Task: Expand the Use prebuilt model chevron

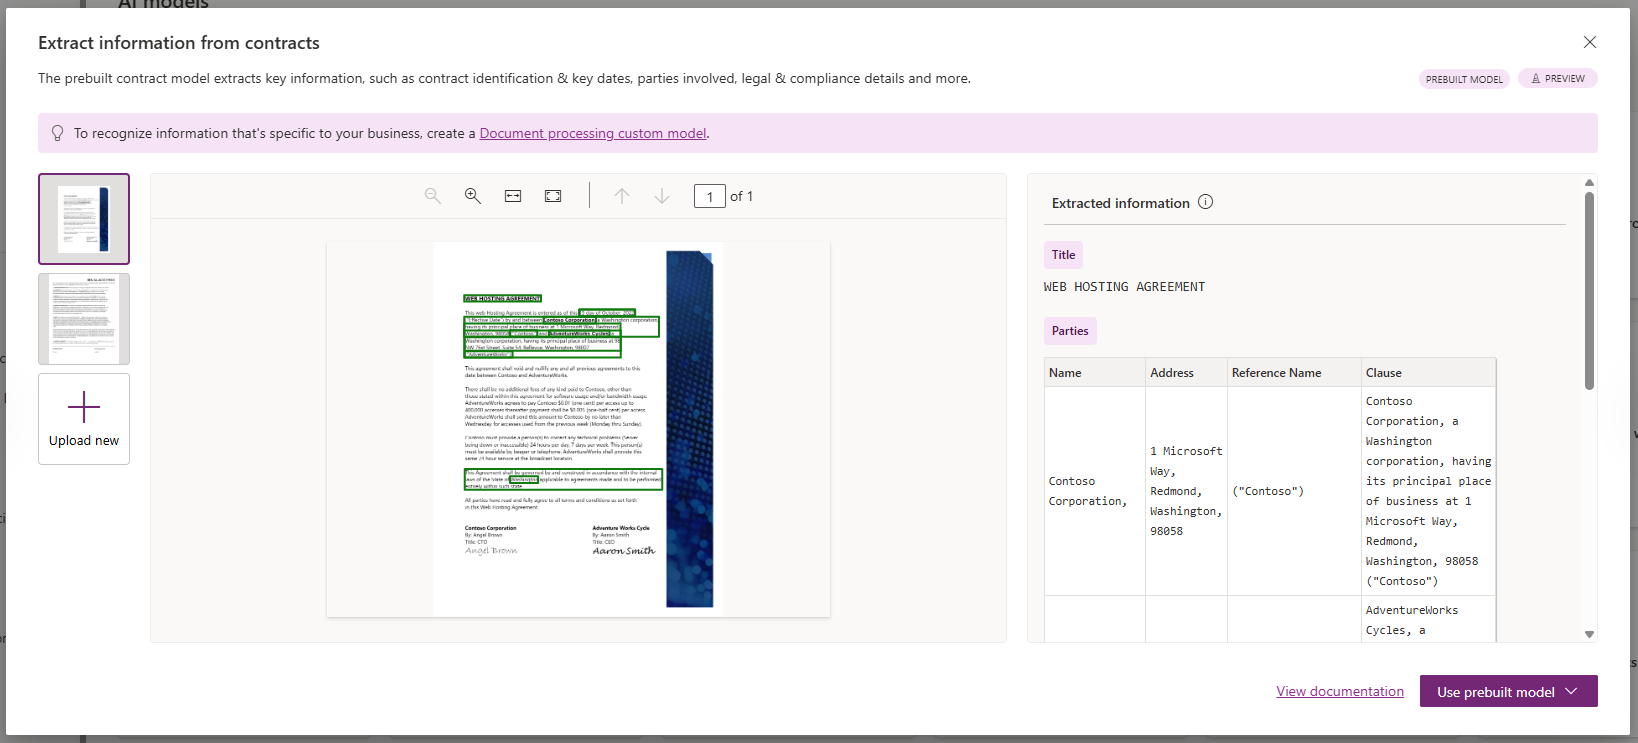Action: [x=1571, y=691]
